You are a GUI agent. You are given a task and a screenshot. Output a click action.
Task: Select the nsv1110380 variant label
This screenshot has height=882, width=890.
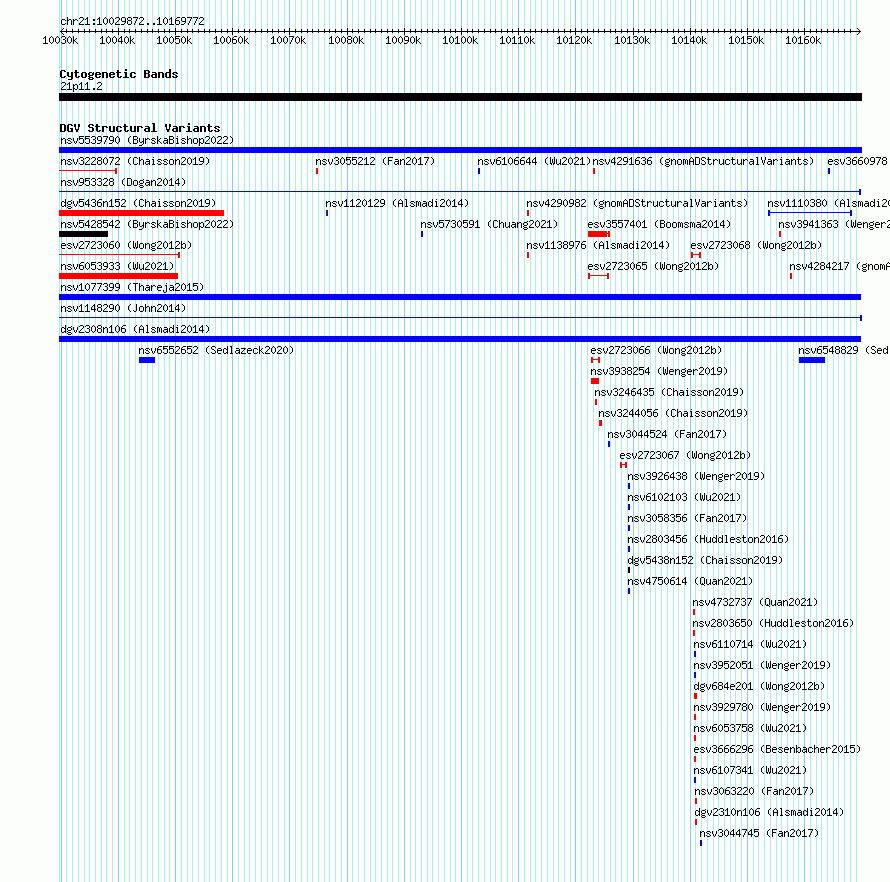[x=797, y=203]
